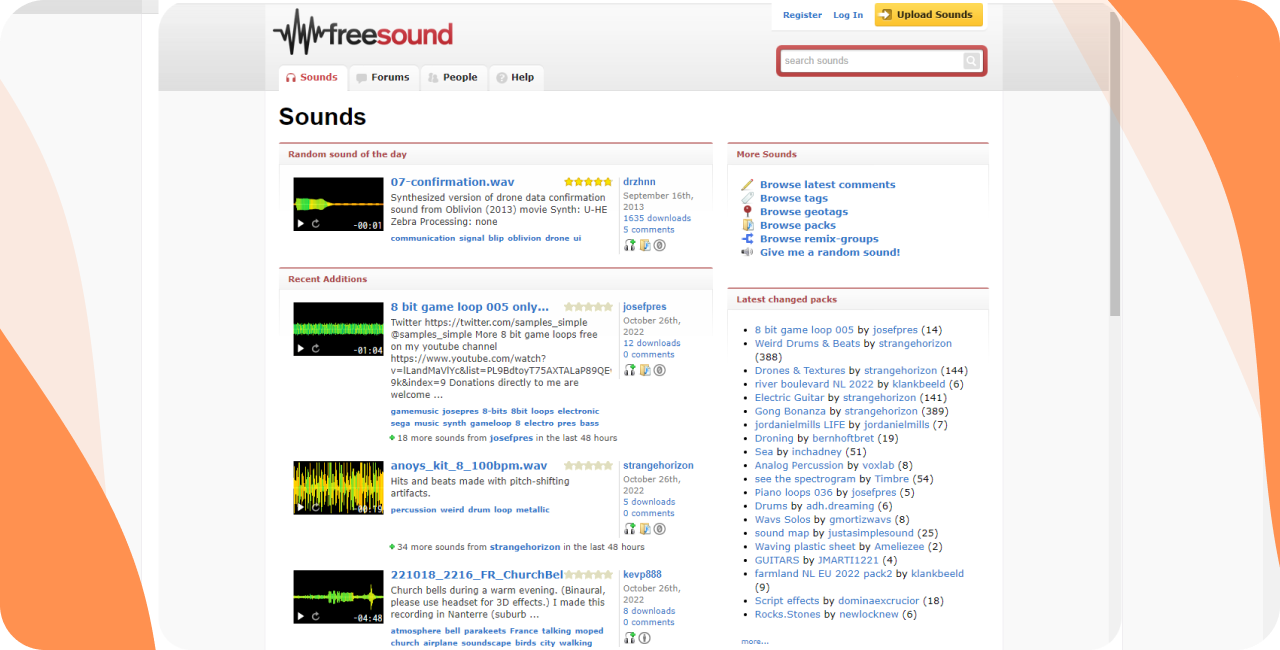Click the Creative Commons license icon for anoys_kit_8_100bpm.wav
Image resolution: width=1280 pixels, height=650 pixels.
[659, 529]
